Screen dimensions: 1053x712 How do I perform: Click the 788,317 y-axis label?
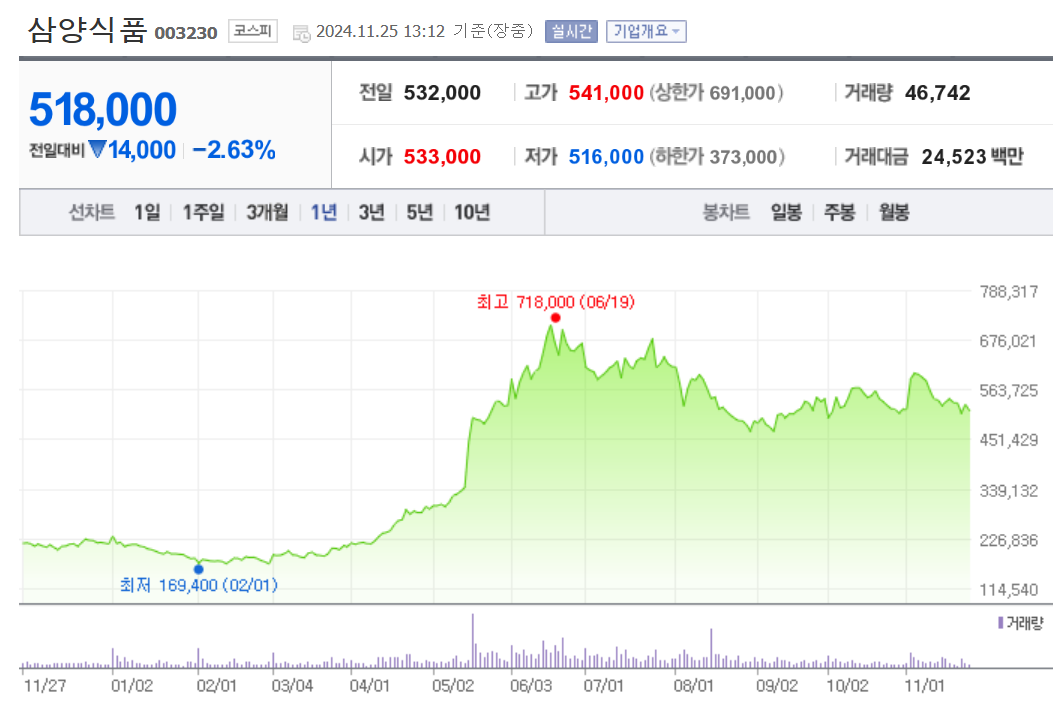pos(1009,292)
